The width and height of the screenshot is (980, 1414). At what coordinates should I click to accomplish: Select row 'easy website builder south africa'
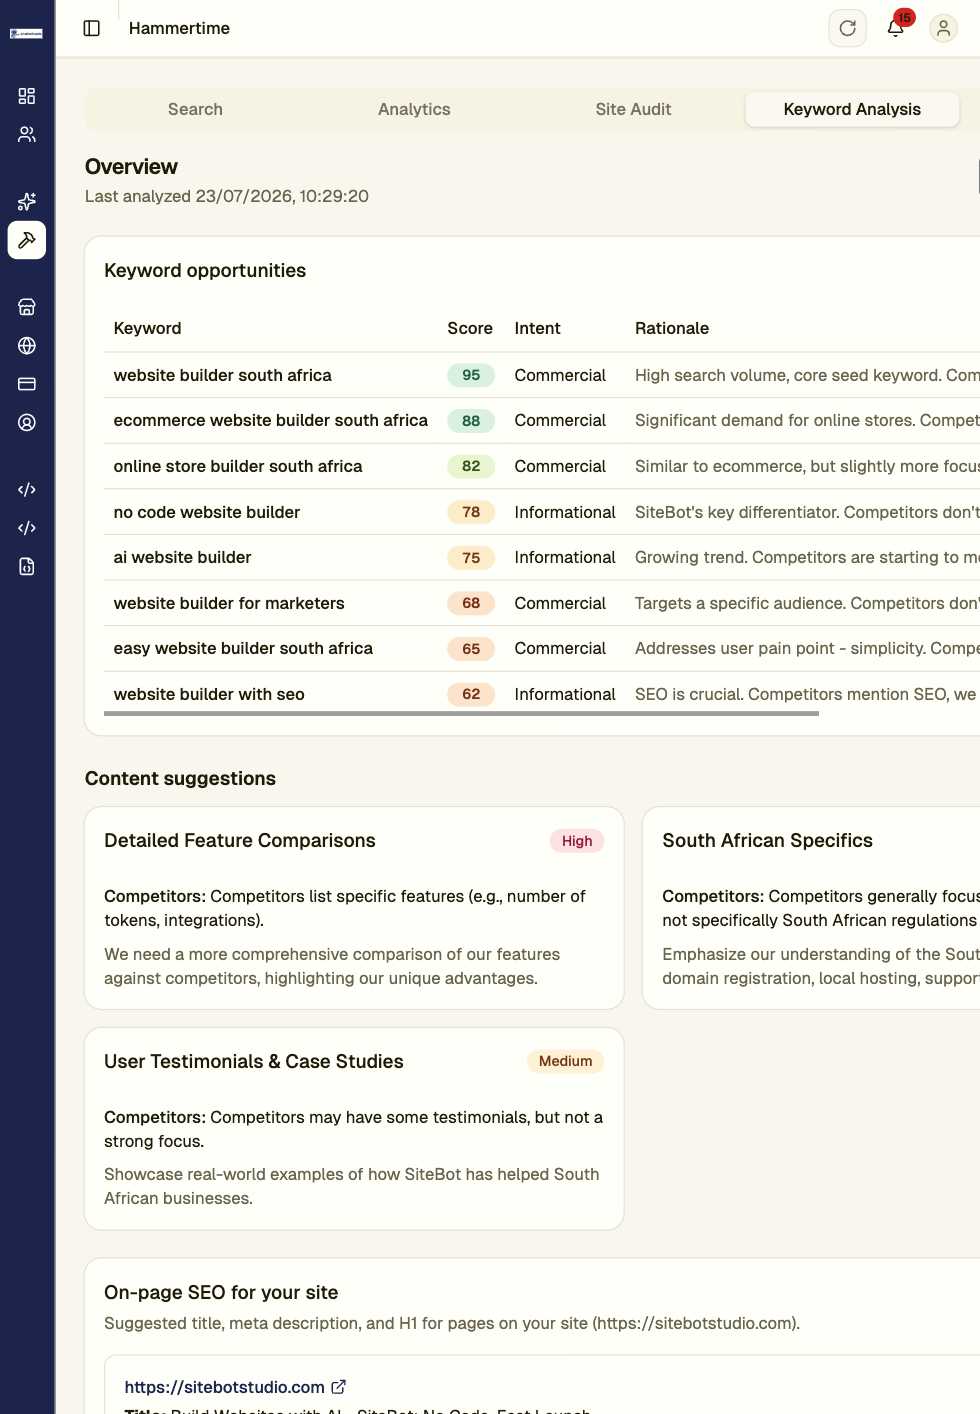[x=542, y=648]
